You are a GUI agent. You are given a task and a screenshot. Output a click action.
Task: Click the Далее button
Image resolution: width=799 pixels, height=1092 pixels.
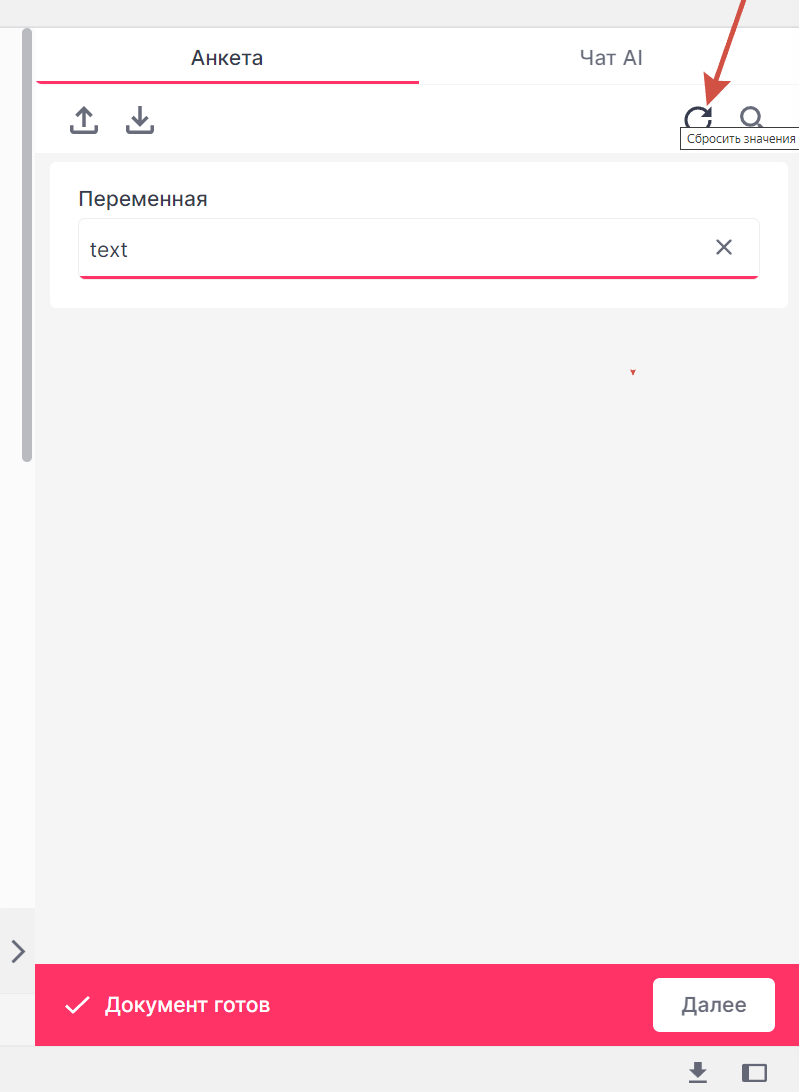click(x=713, y=1004)
